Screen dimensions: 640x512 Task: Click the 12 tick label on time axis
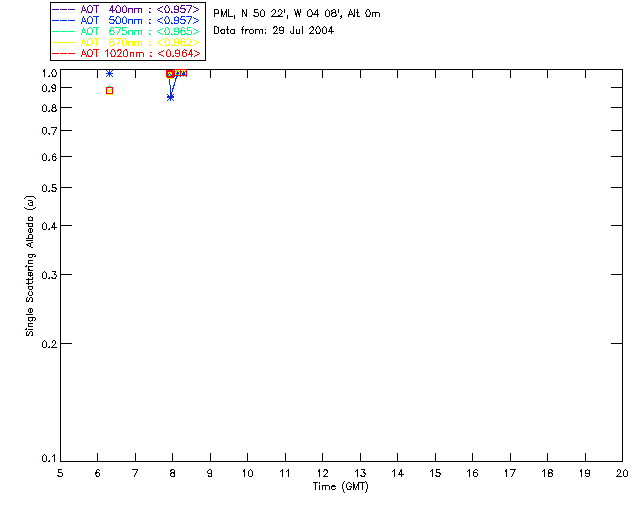(x=322, y=472)
